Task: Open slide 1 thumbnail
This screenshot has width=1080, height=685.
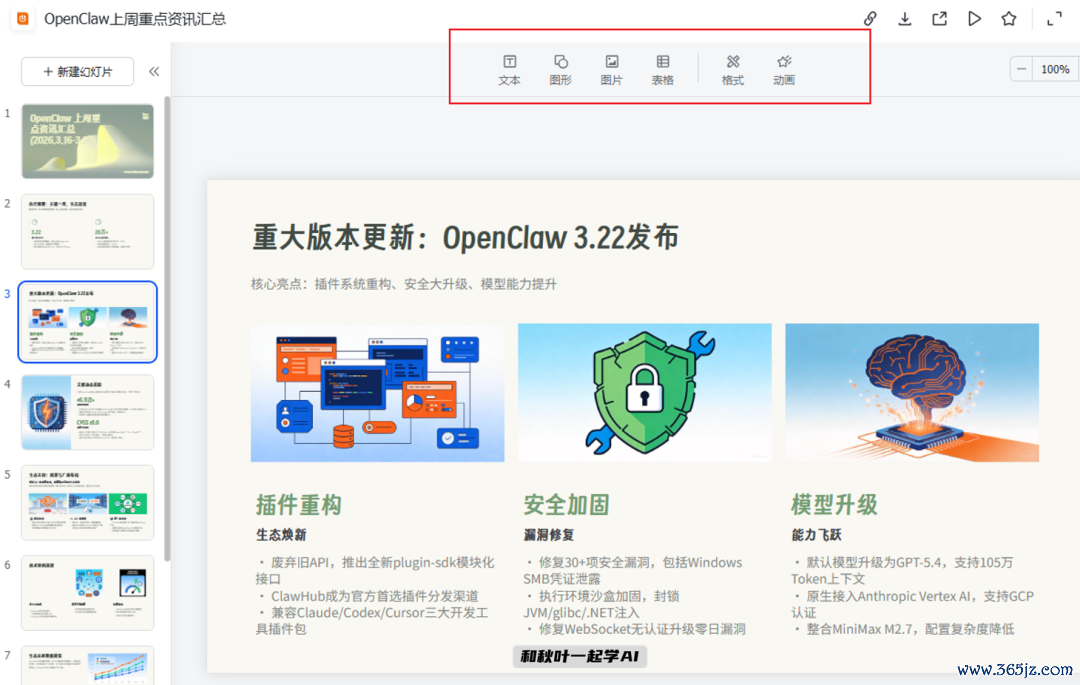Action: point(87,141)
